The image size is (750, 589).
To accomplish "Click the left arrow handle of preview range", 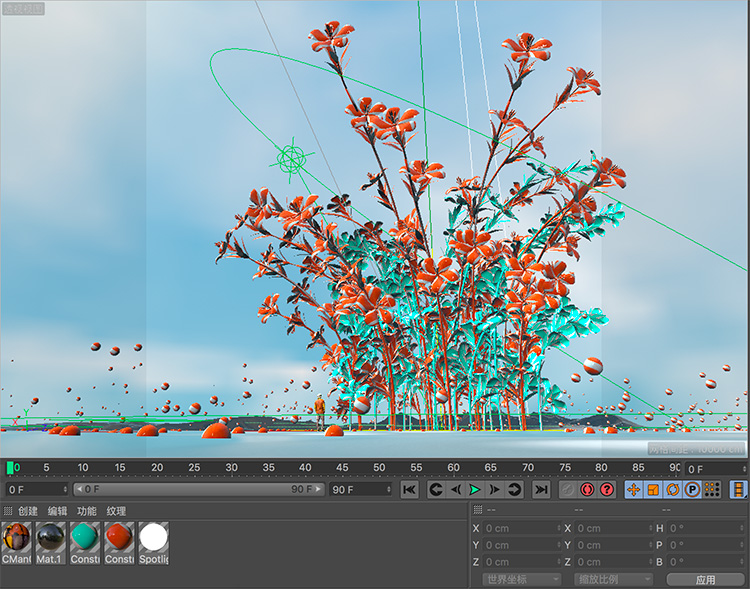I will [x=79, y=489].
